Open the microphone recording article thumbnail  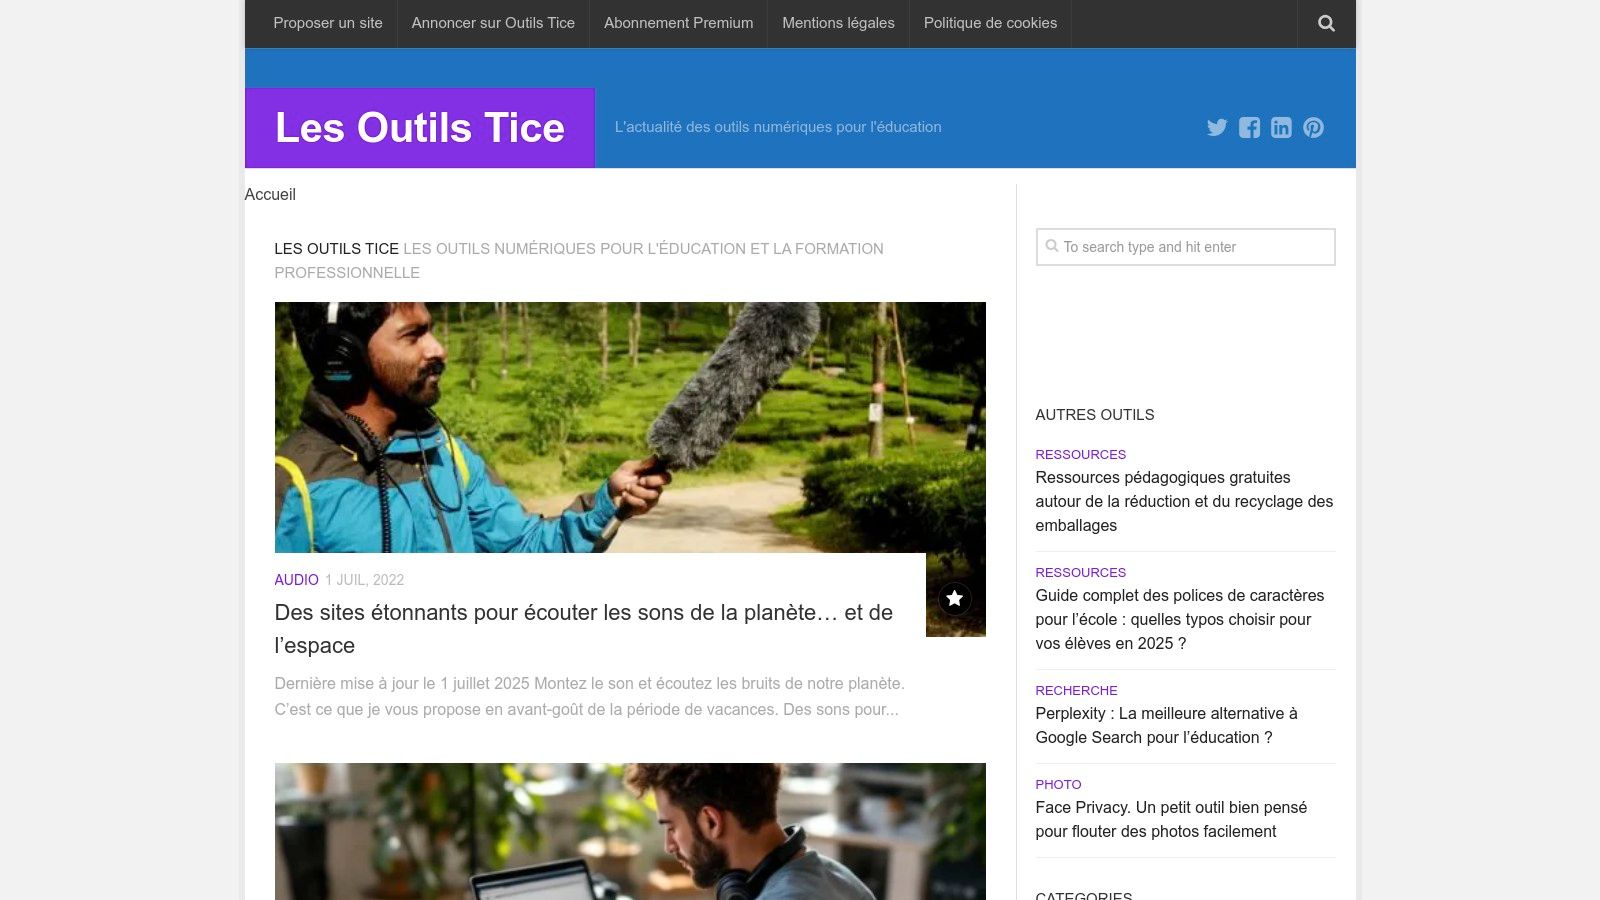(630, 427)
